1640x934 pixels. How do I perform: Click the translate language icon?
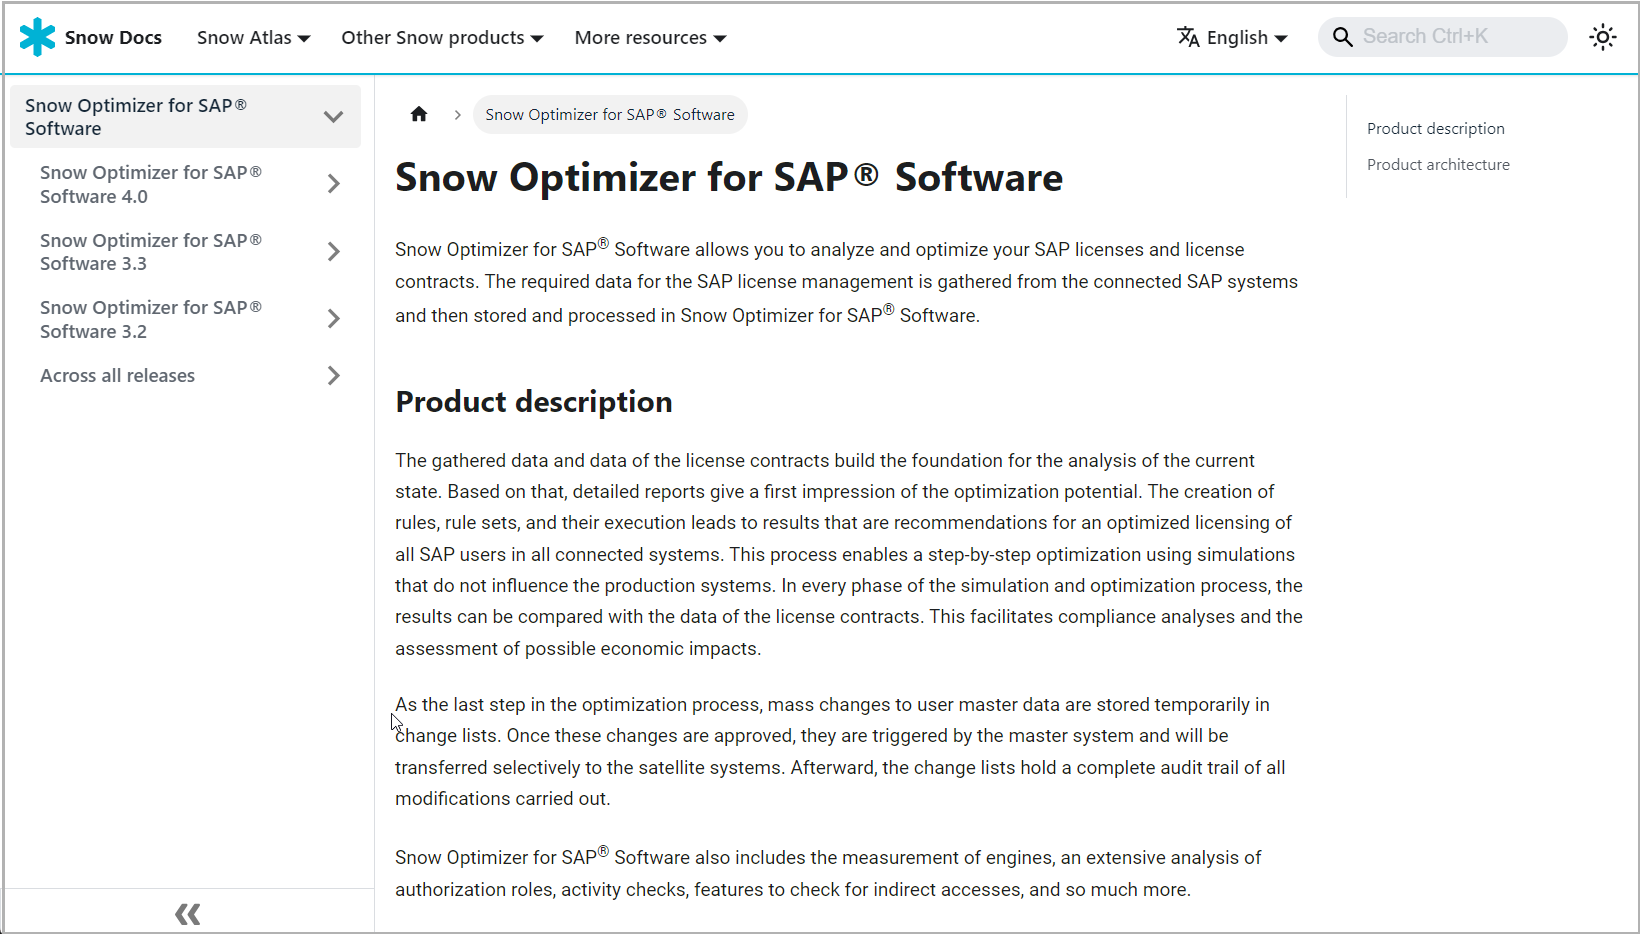tap(1188, 37)
